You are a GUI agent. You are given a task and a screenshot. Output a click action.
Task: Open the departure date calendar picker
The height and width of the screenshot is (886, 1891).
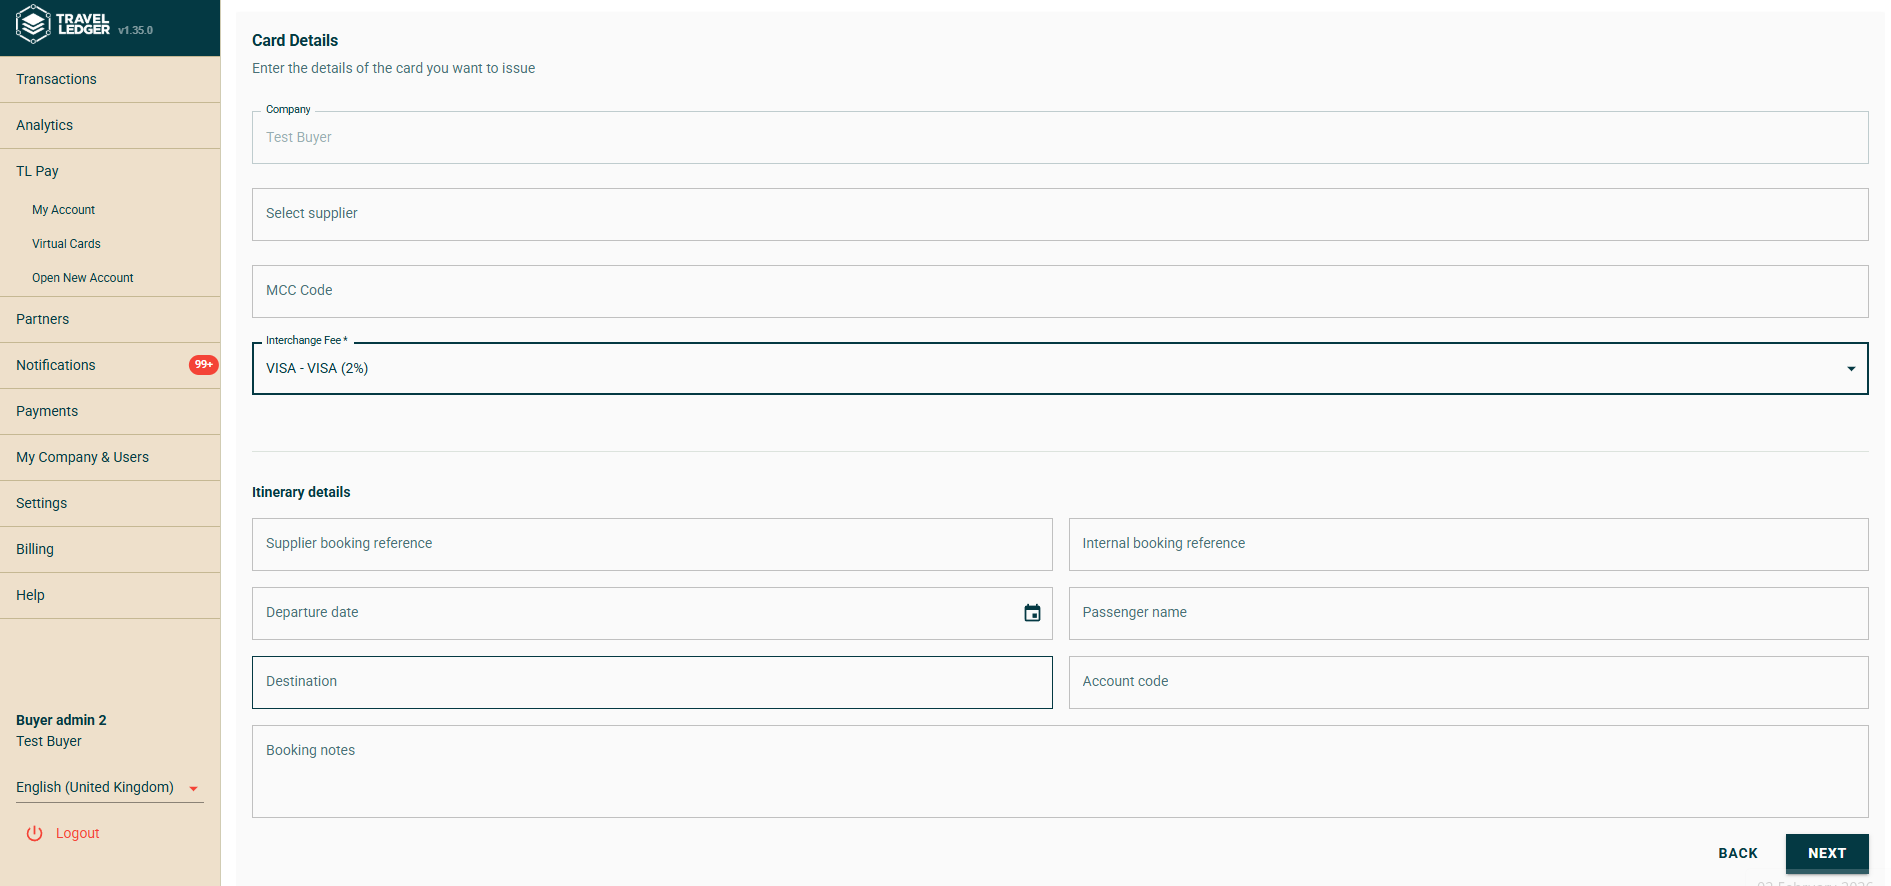(x=1032, y=613)
